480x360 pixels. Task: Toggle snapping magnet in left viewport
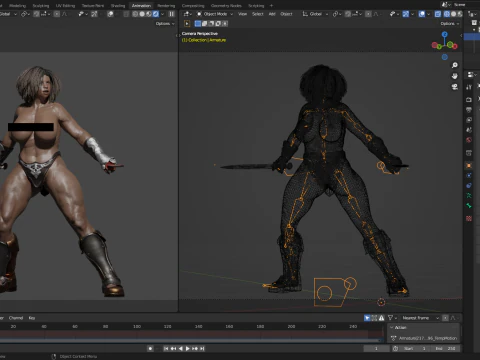click(x=36, y=14)
